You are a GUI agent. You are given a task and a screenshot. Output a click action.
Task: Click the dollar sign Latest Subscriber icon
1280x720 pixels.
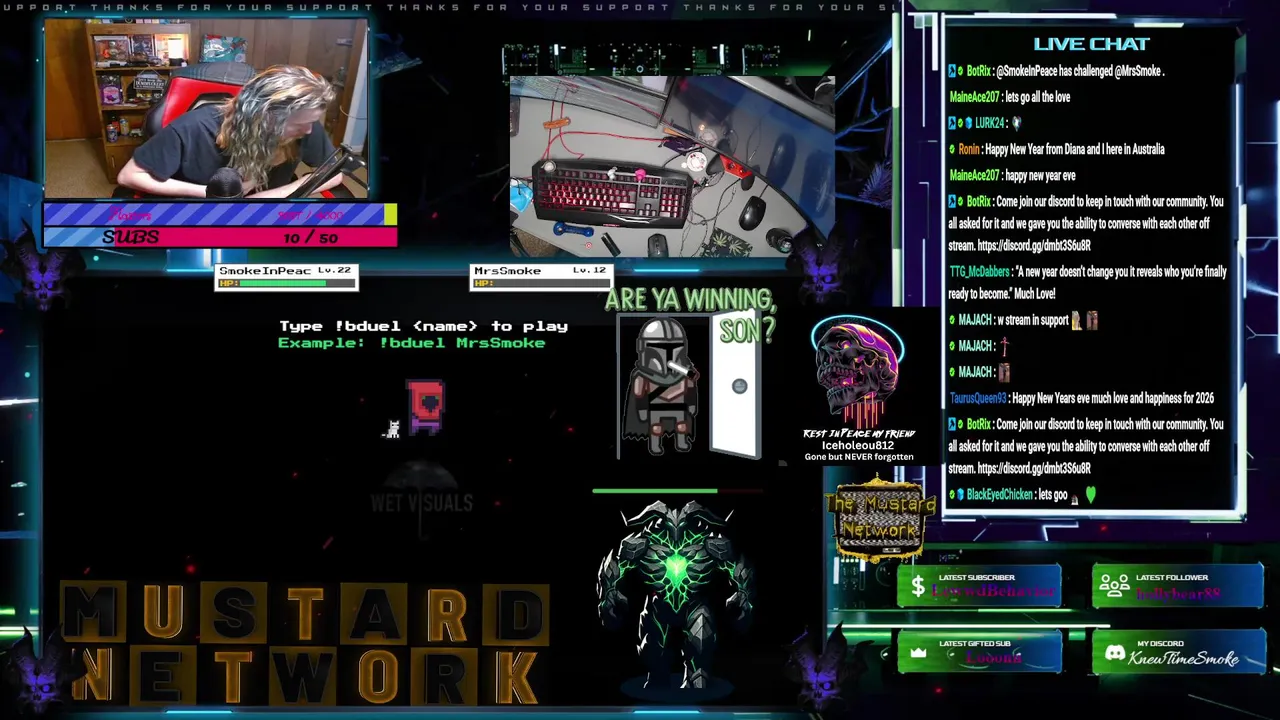917,586
